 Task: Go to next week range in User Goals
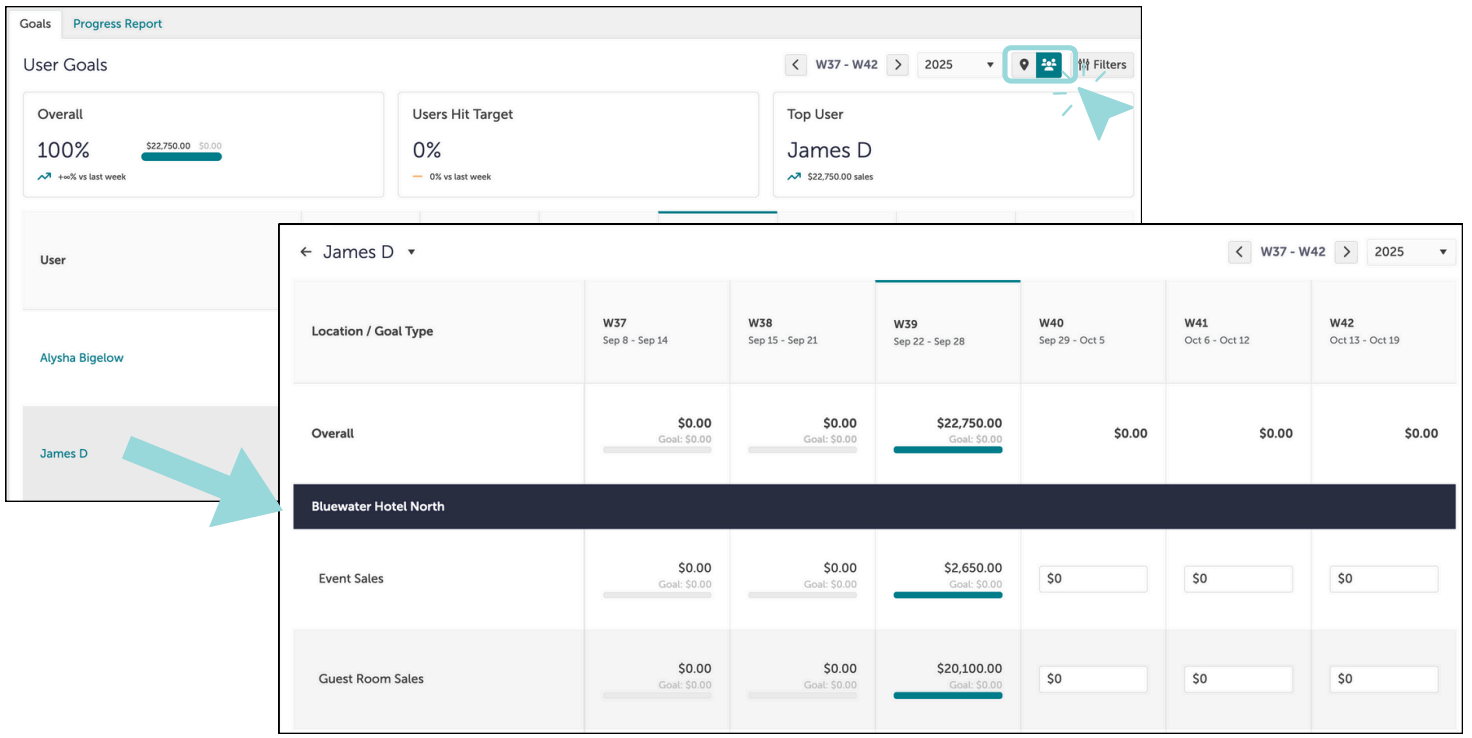tap(898, 65)
